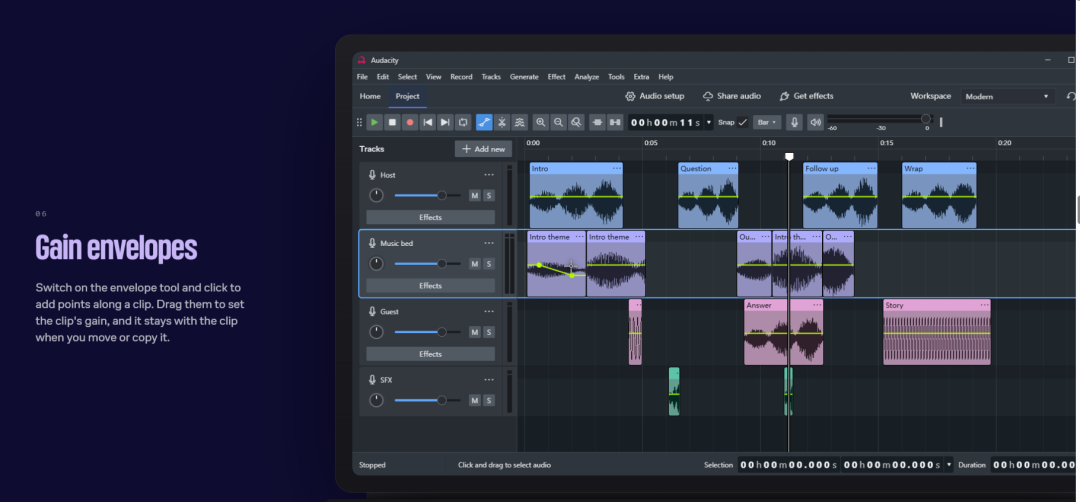Open the Story clip options menu
1080x502 pixels.
tap(985, 305)
